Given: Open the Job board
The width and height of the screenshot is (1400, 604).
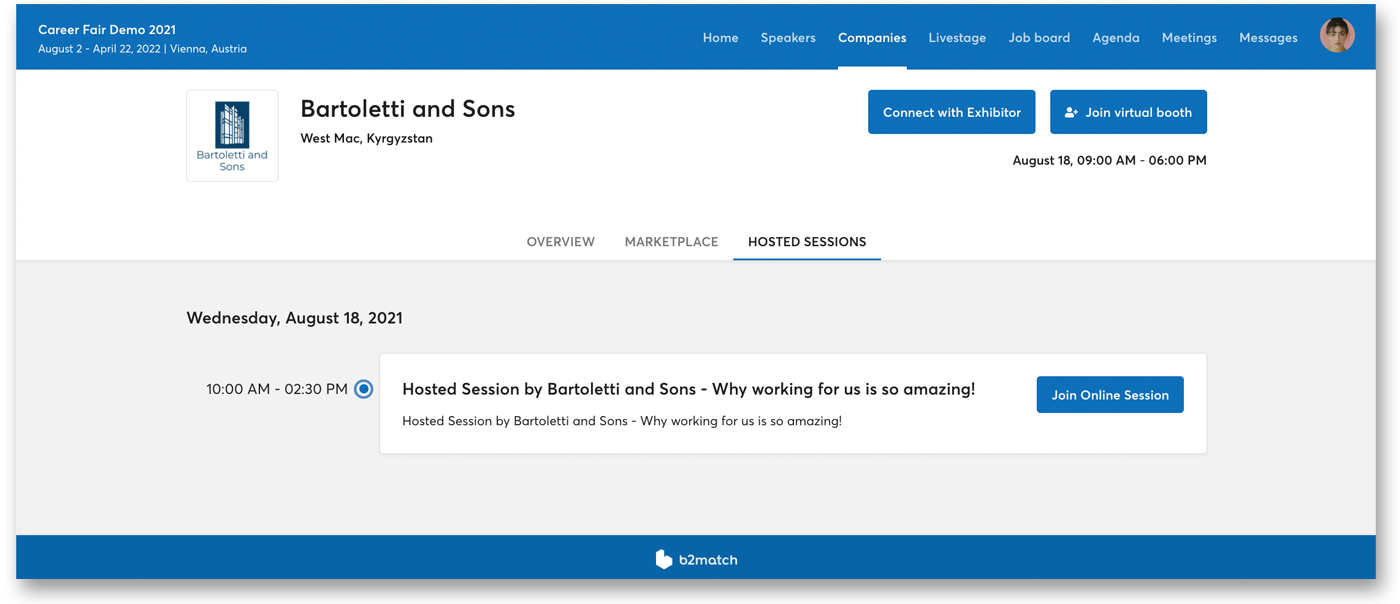Looking at the screenshot, I should point(1039,38).
